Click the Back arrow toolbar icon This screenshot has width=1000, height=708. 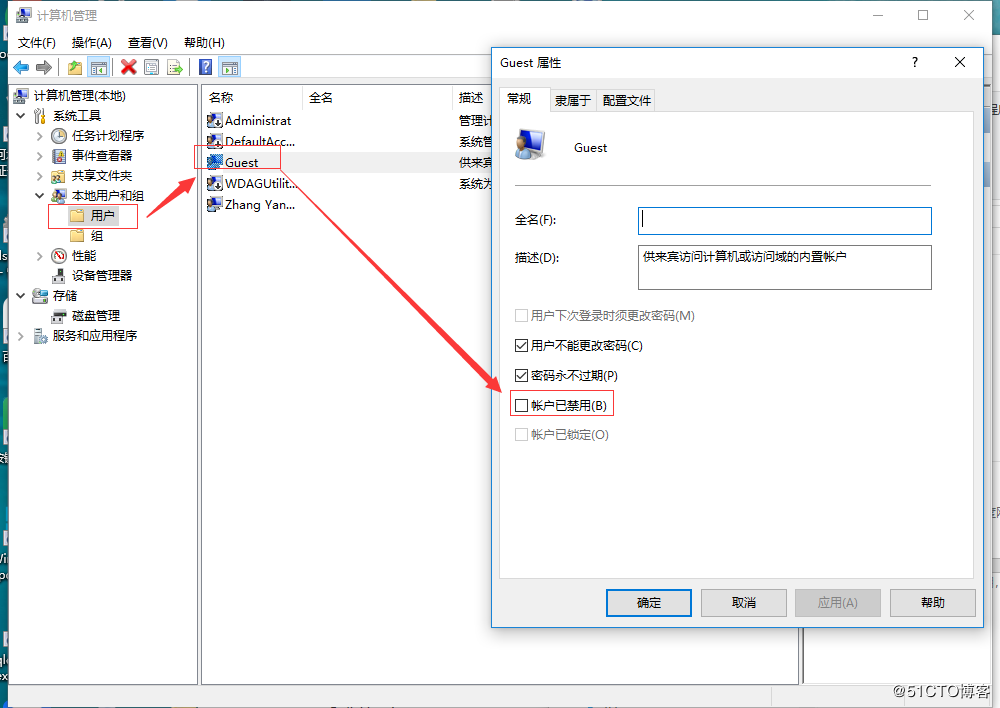point(21,67)
